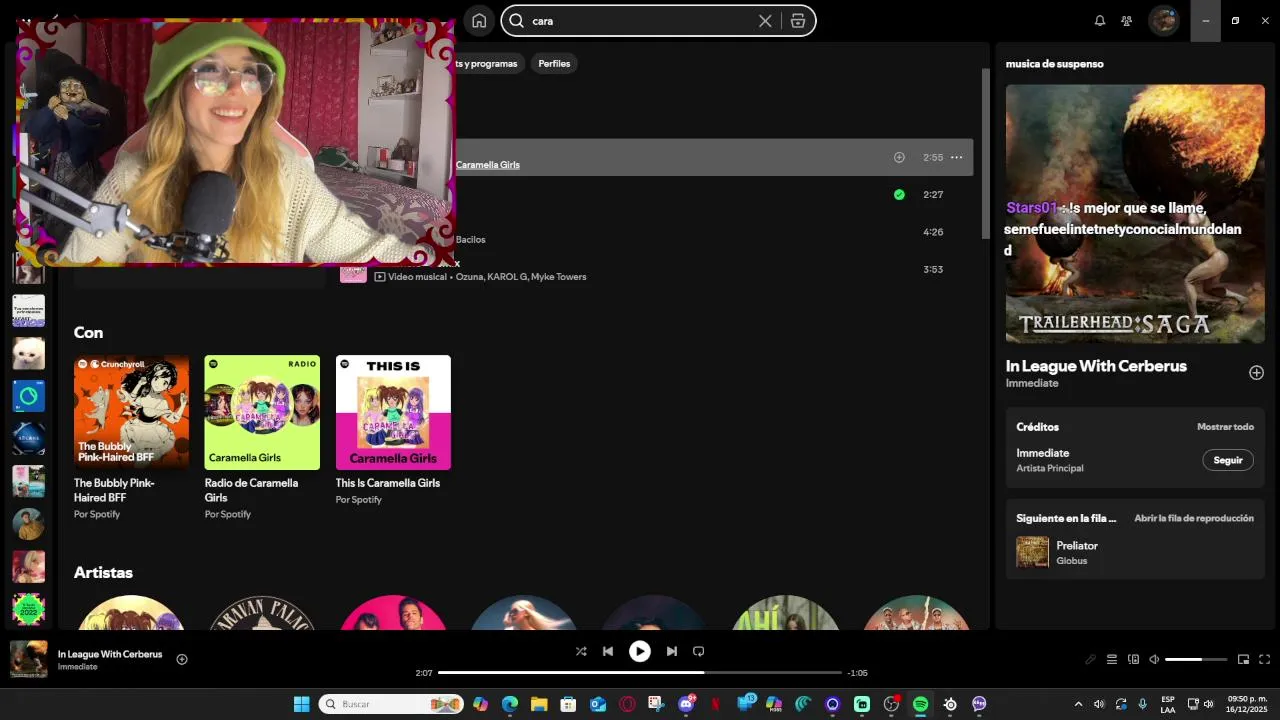Viewport: 1280px width, 720px height.
Task: Follow Immediate with the Seguir button
Action: (x=1228, y=460)
